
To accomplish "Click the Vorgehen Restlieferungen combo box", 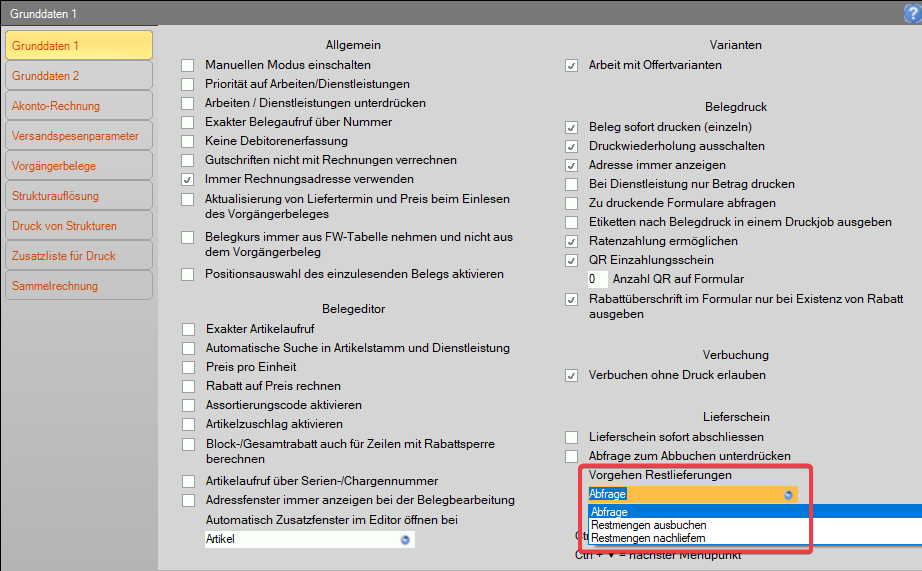I will 693,495.
